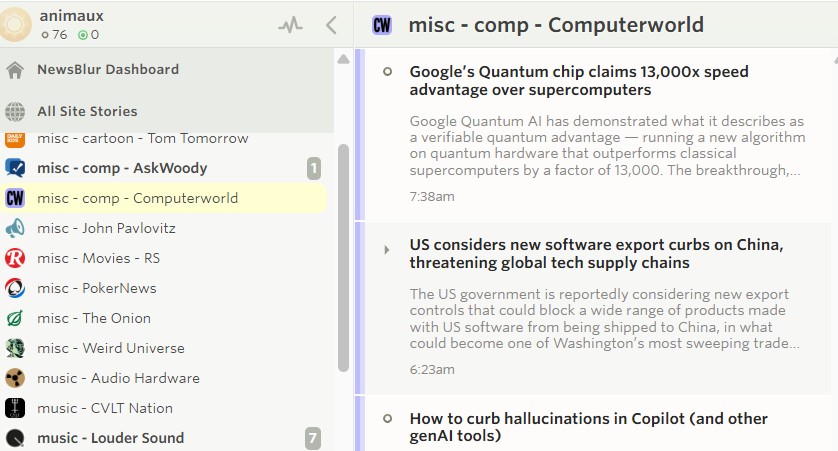Viewport: 838px width, 451px height.
Task: Select the misc - John Pavlovitz feed
Action: tap(106, 228)
